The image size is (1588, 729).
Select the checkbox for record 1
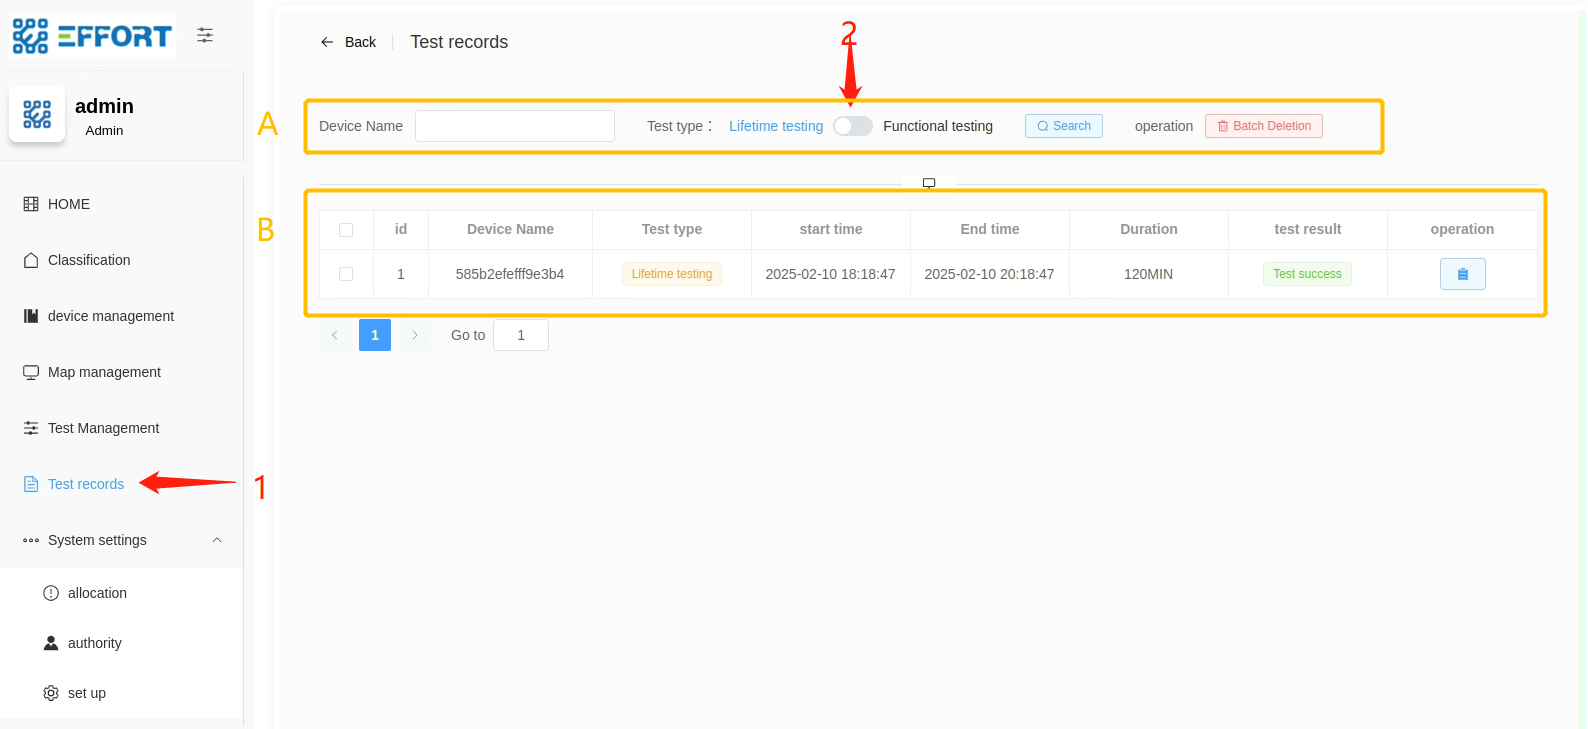[x=346, y=274]
